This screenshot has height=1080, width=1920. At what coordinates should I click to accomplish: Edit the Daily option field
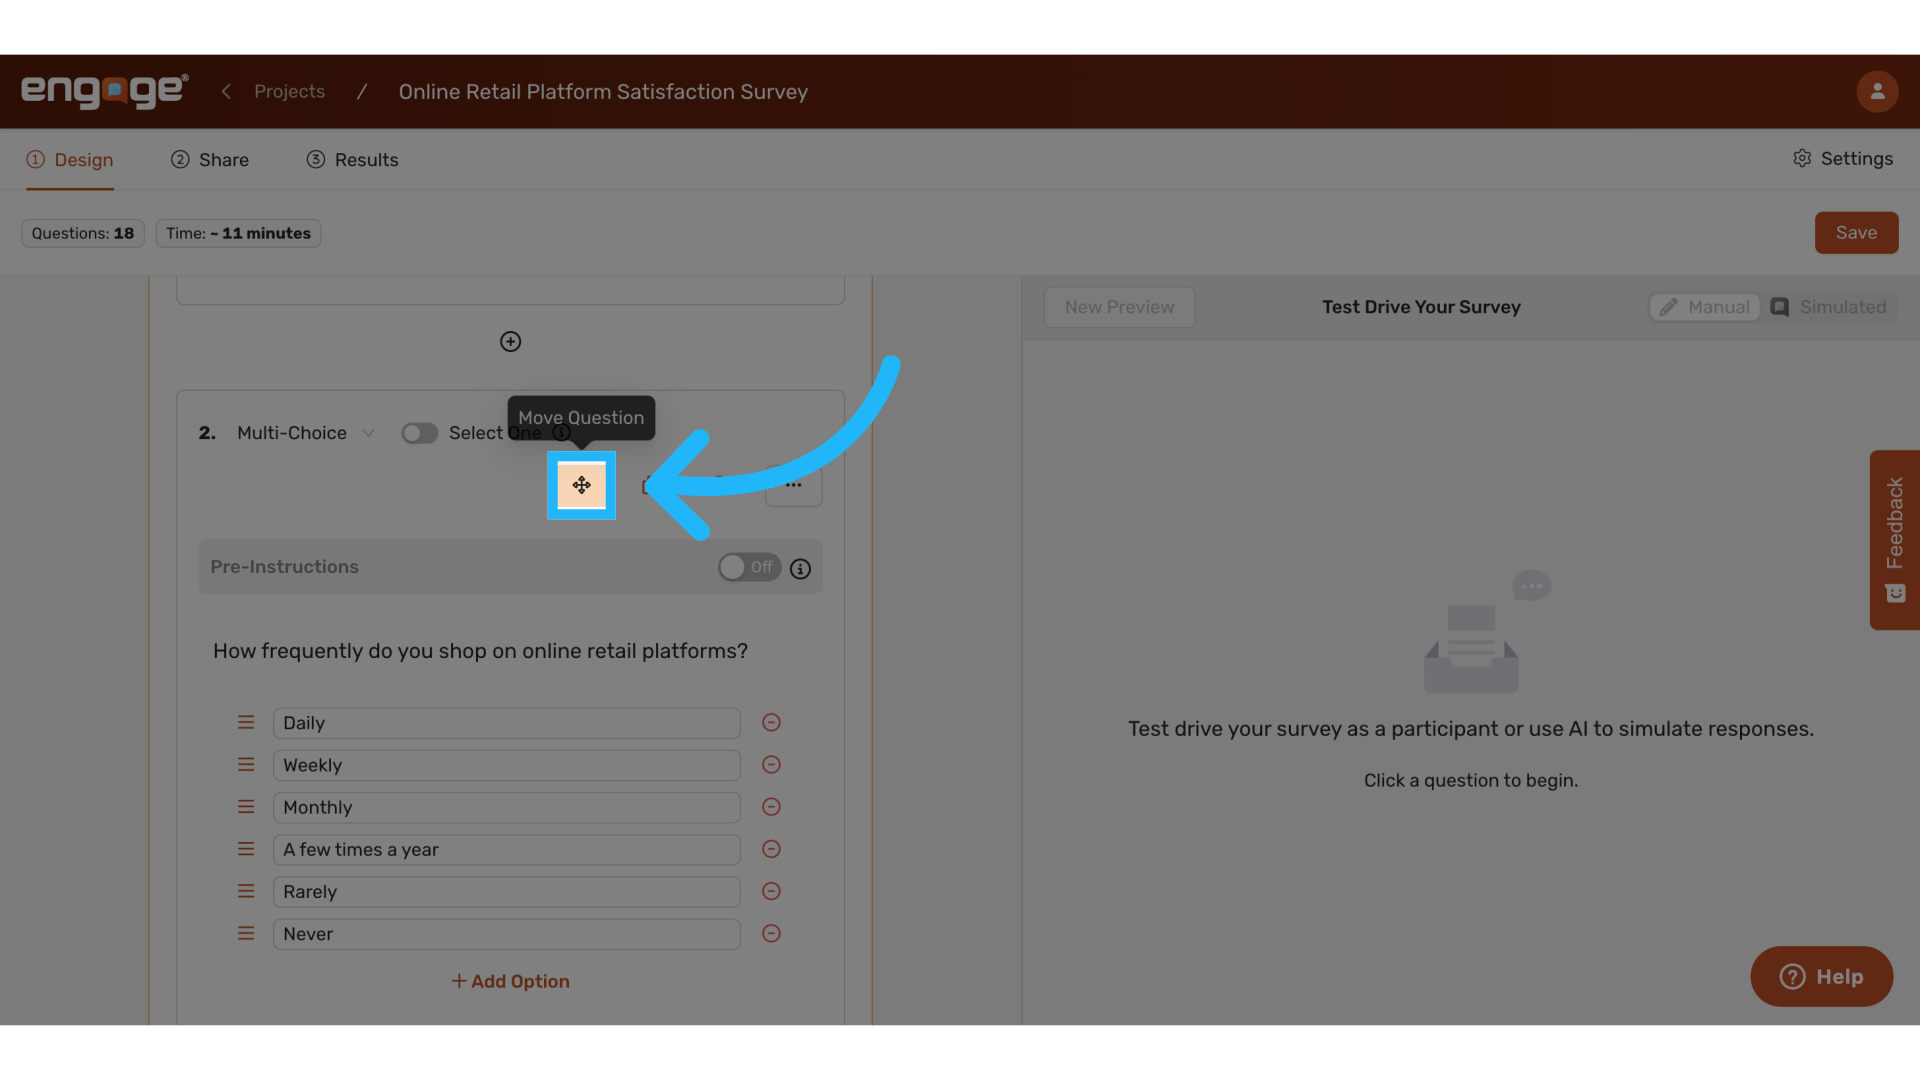tap(506, 723)
